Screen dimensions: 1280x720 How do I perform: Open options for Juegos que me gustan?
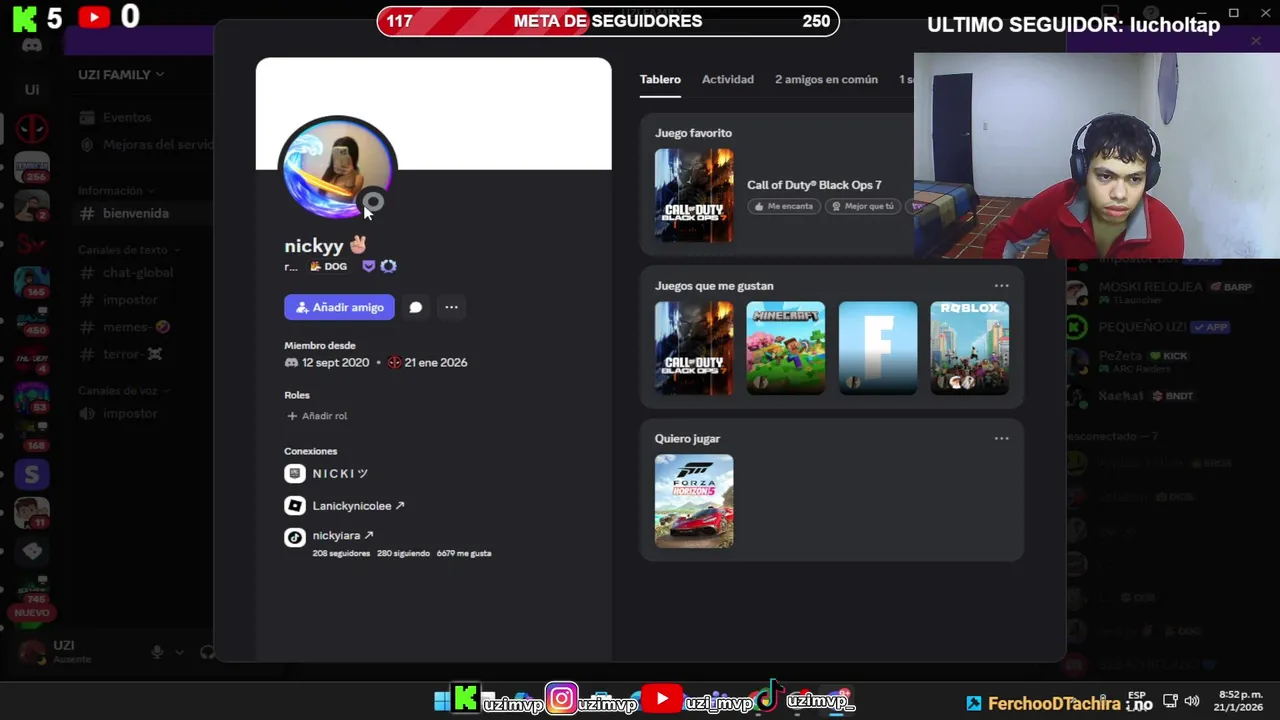[1001, 286]
